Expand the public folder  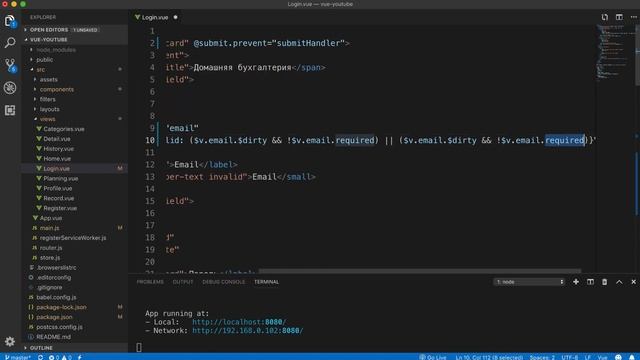coord(31,60)
